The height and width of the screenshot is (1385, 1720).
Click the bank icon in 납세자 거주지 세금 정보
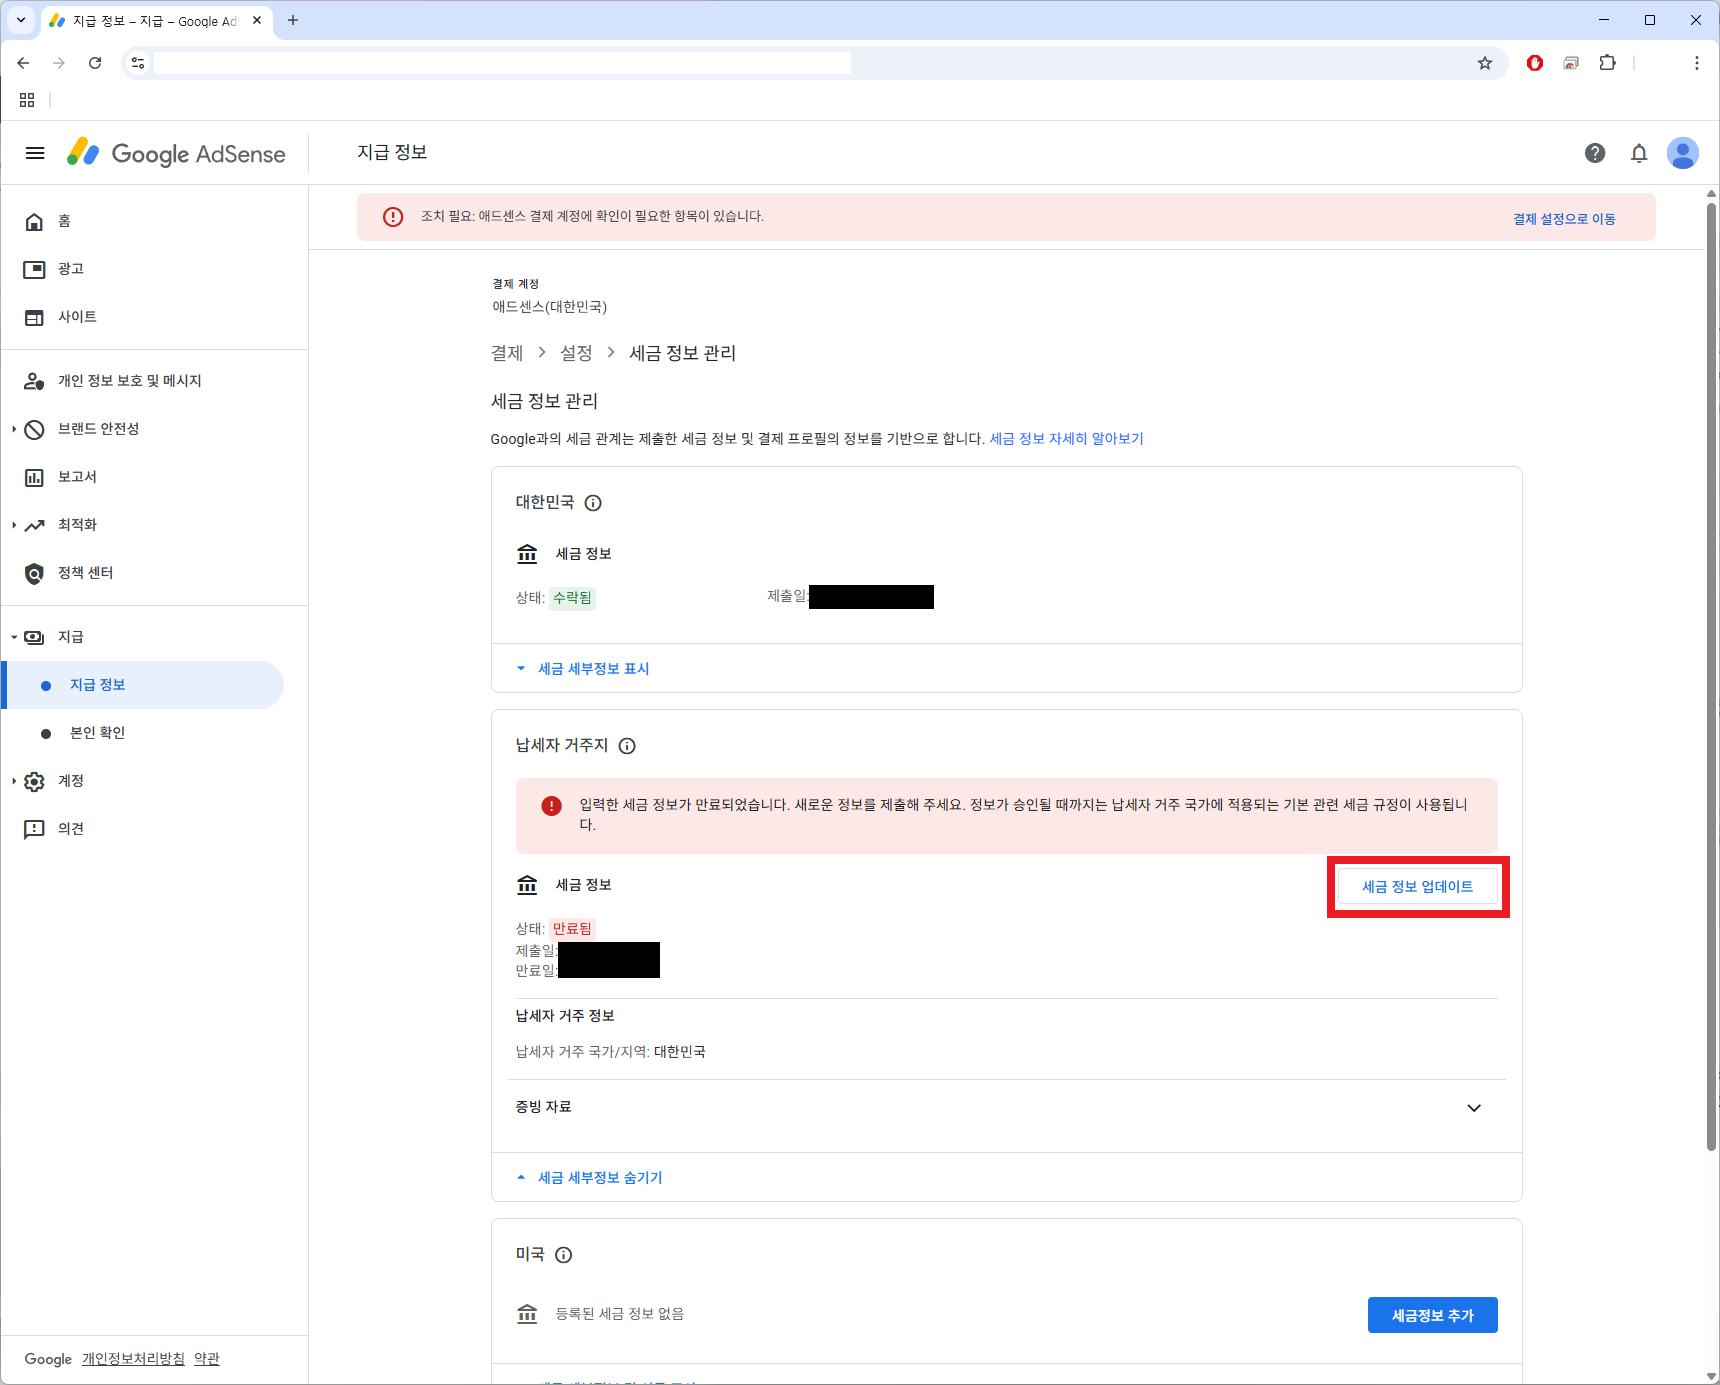(x=527, y=885)
